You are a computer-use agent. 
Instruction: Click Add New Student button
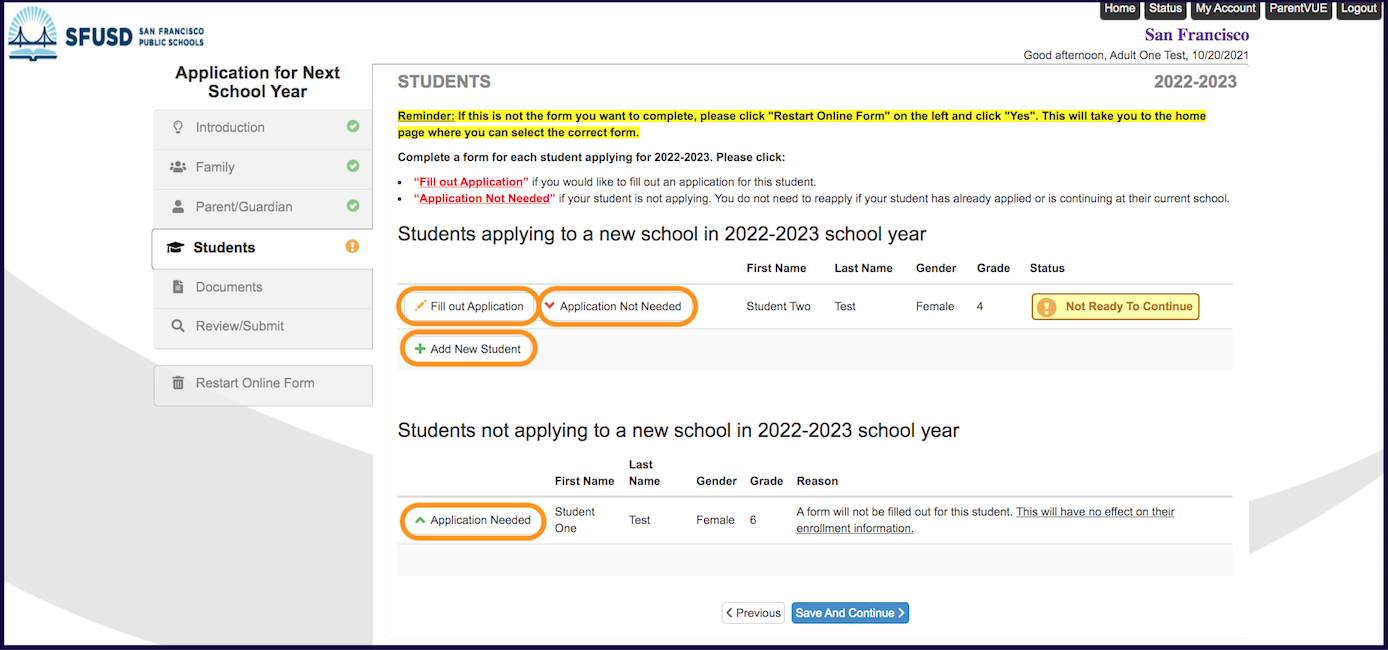coord(468,349)
